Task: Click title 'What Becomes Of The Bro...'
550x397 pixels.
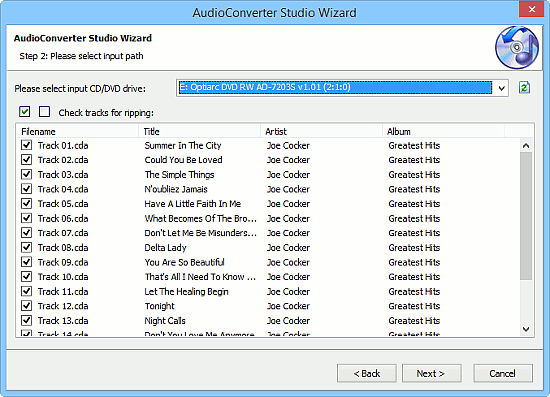Action: click(200, 218)
